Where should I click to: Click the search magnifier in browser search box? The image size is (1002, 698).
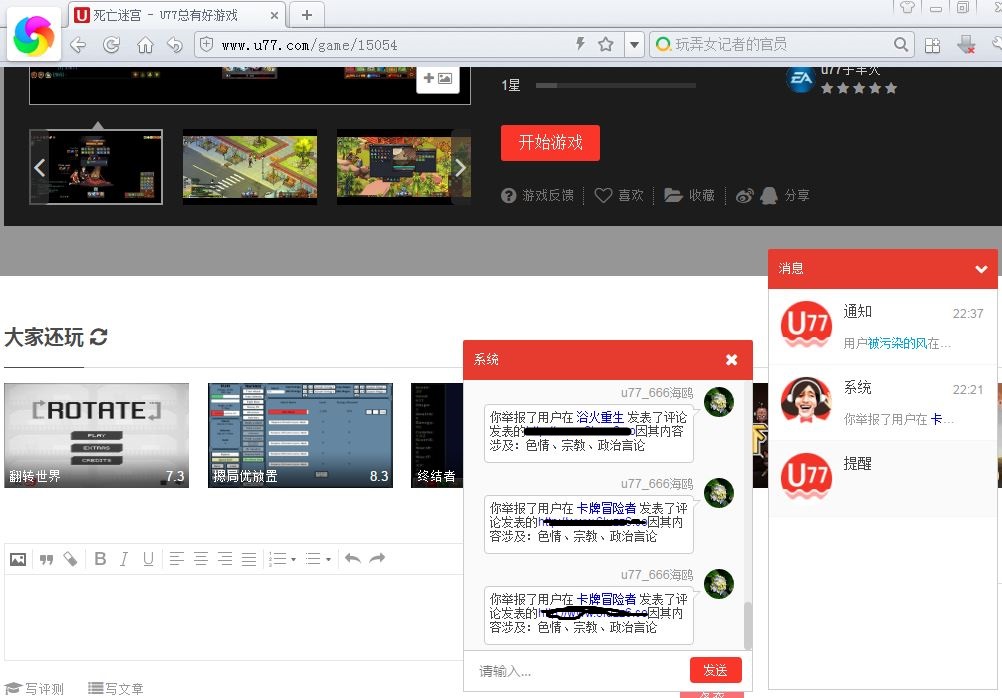901,44
